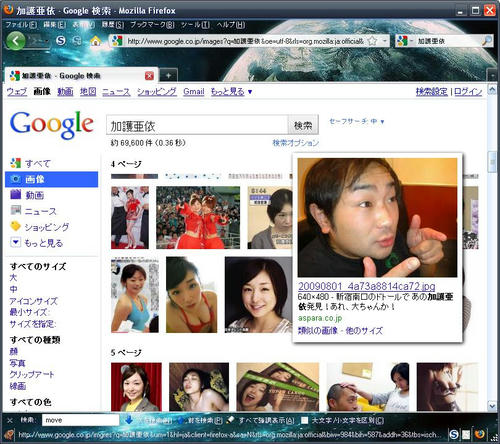Close the find bar with the X

click(x=10, y=420)
